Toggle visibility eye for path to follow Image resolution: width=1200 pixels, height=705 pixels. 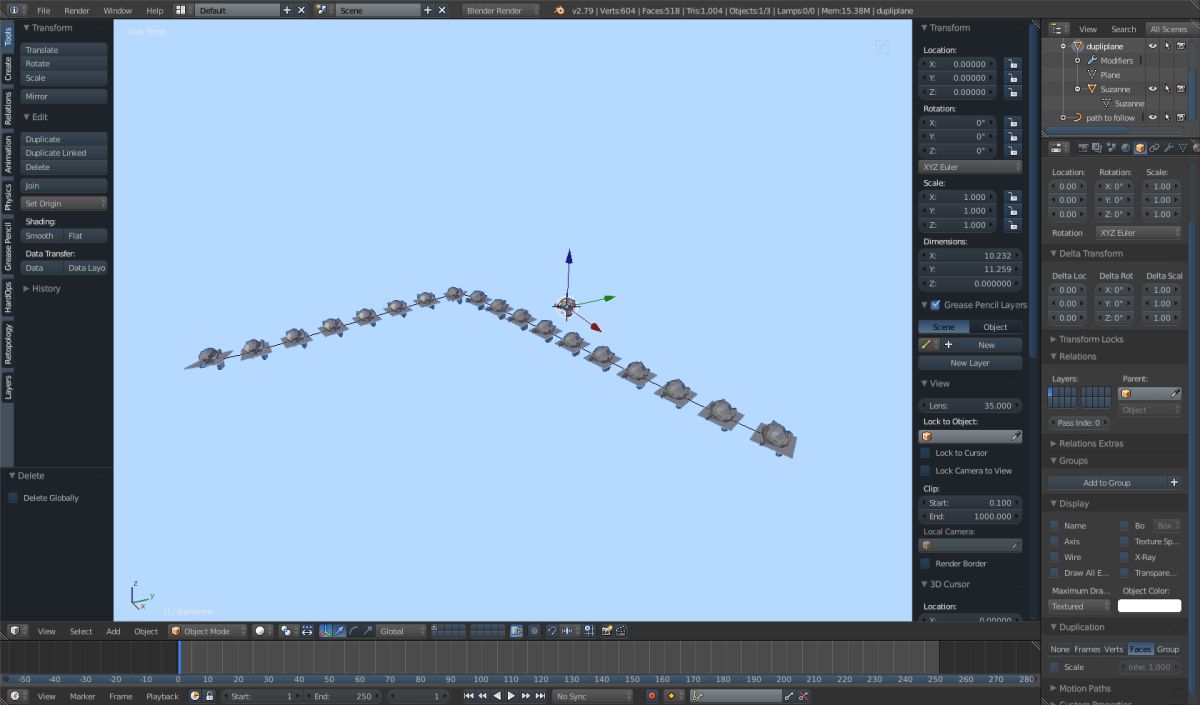(x=1152, y=117)
